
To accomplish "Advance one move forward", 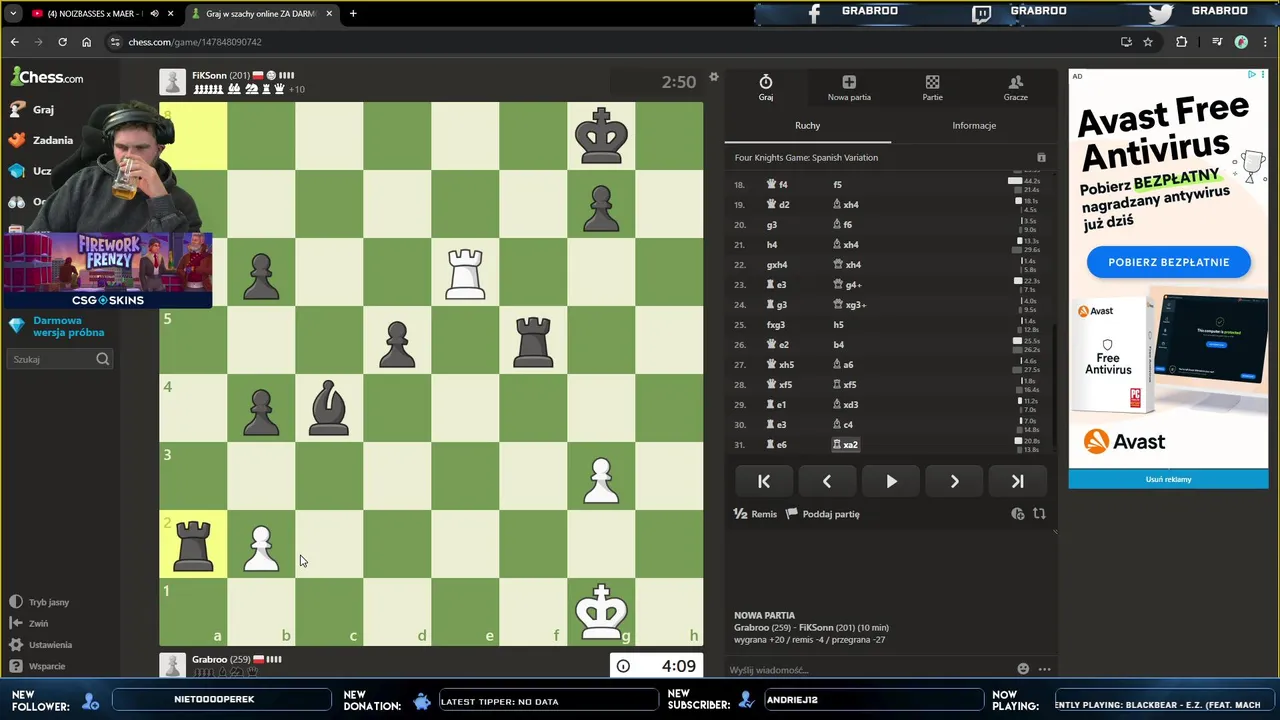I will (x=954, y=481).
